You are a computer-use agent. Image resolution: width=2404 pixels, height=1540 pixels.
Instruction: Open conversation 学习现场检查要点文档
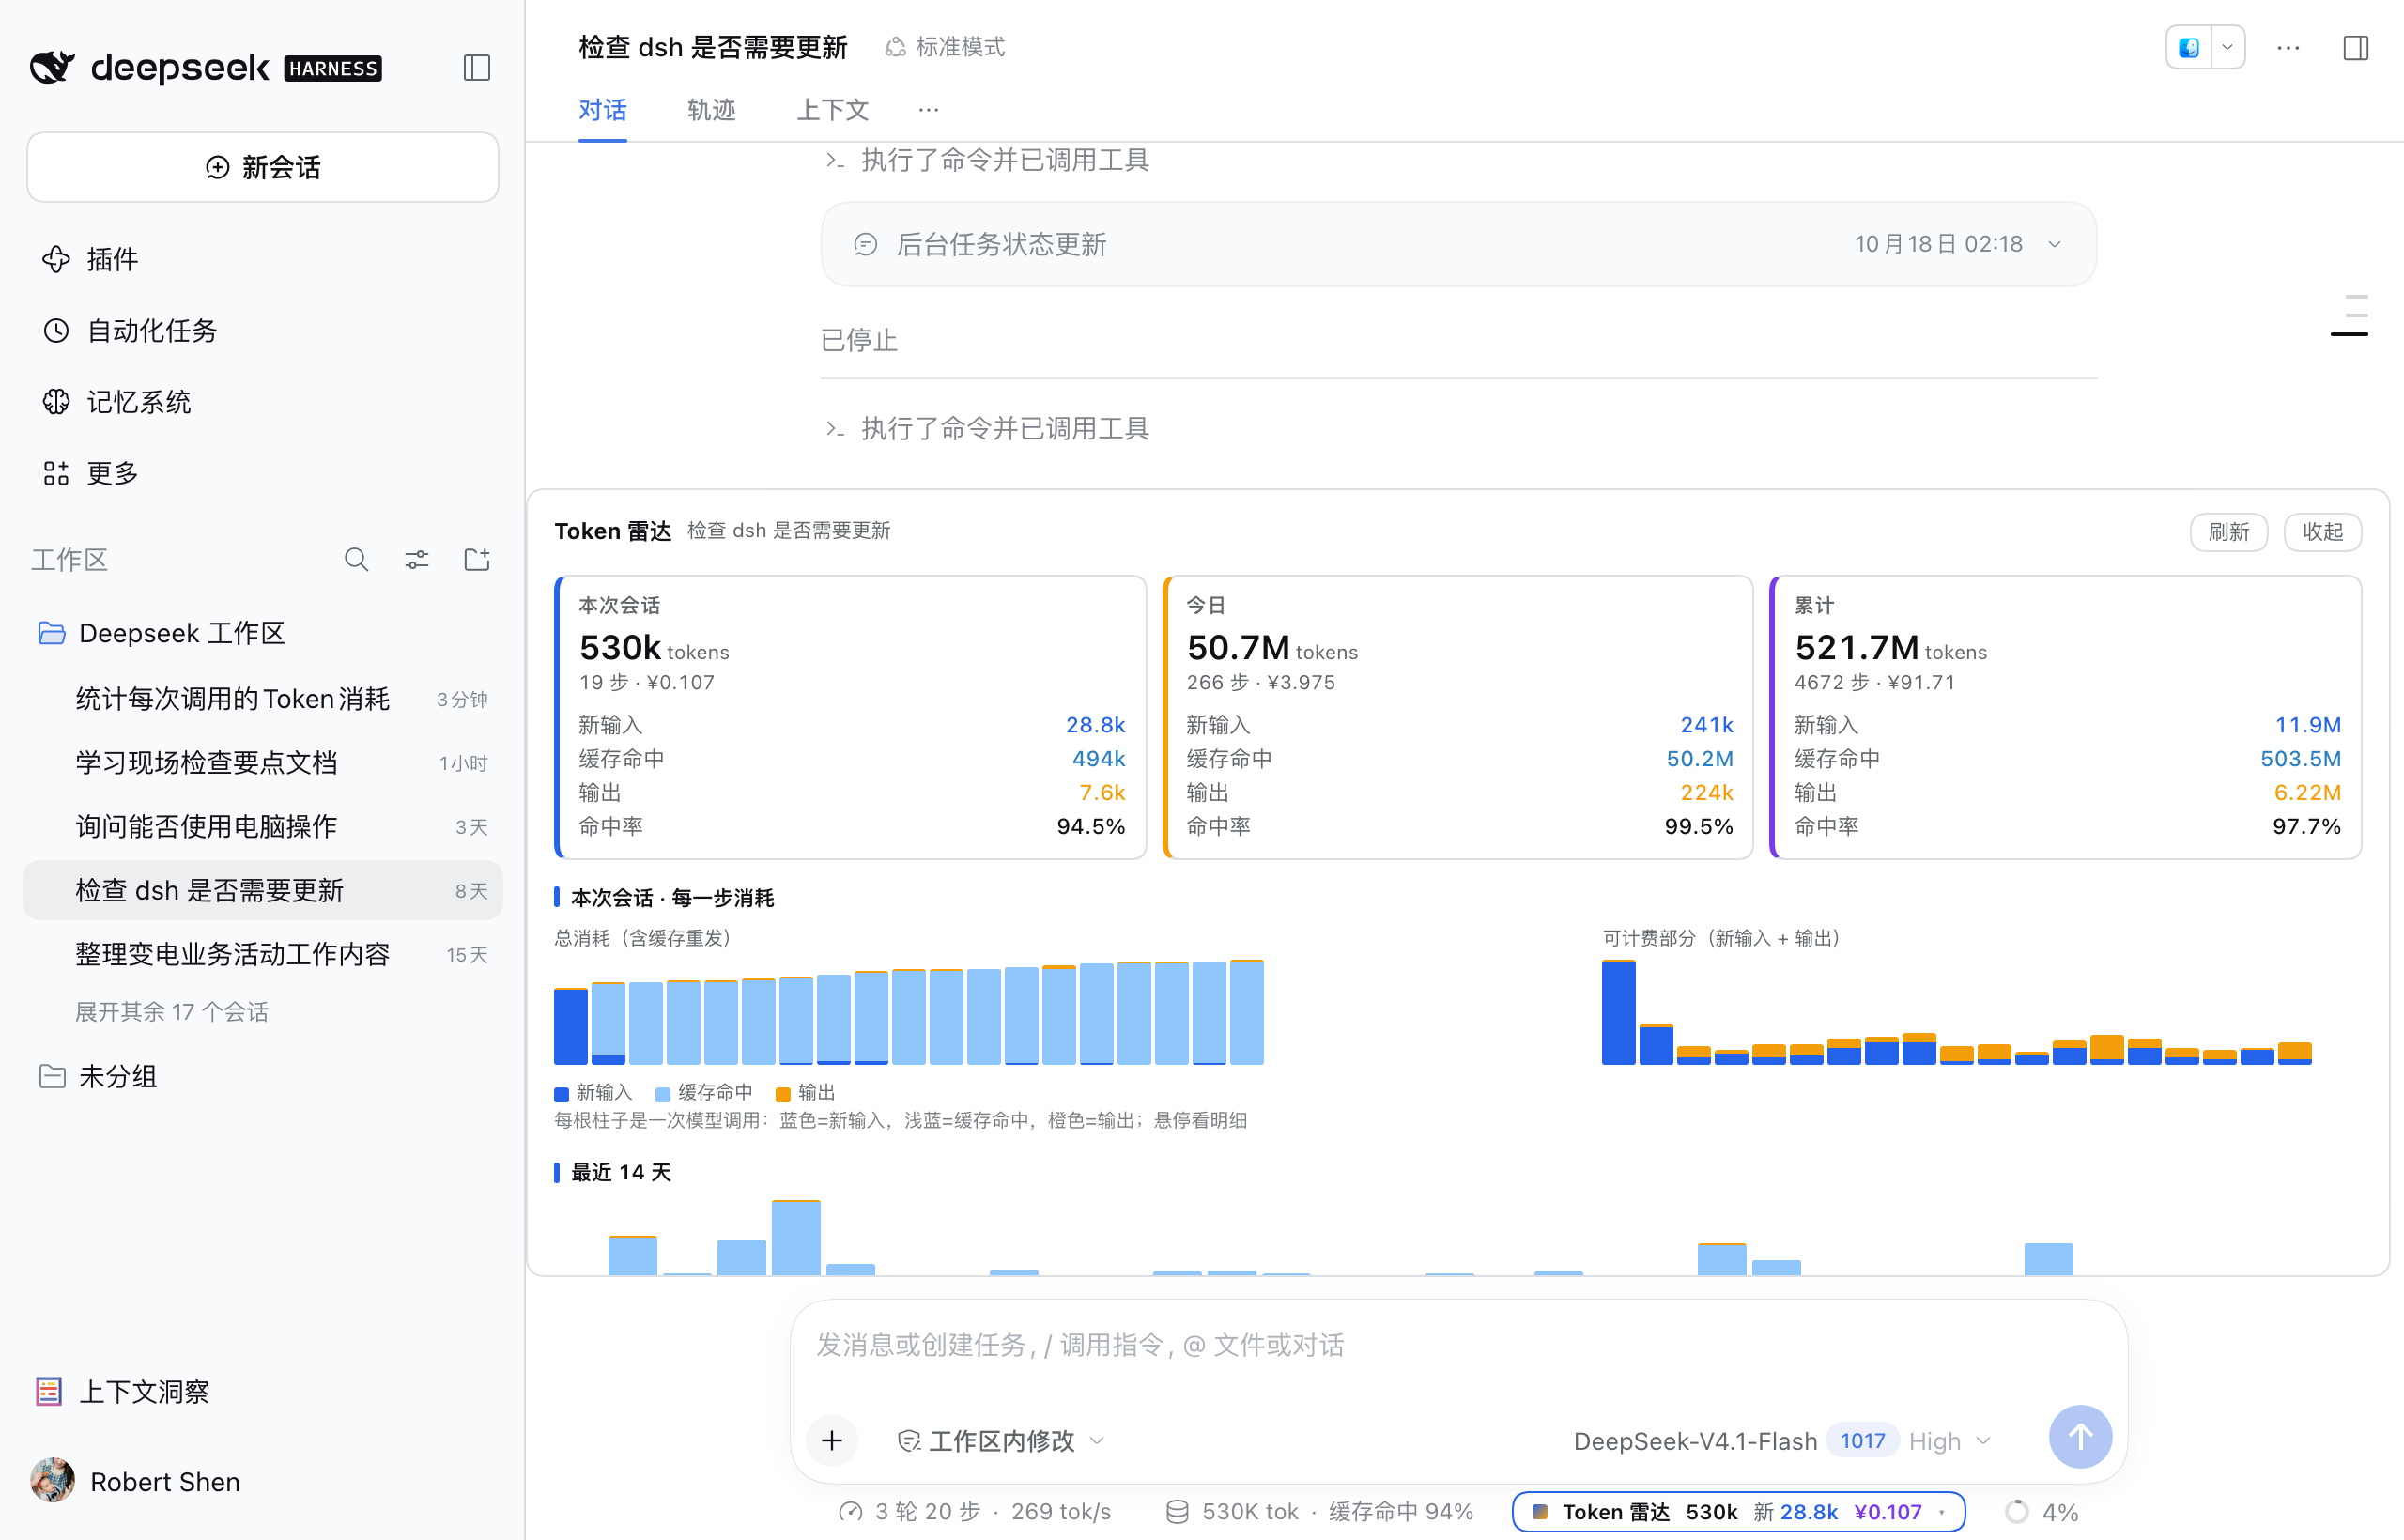[x=263, y=763]
